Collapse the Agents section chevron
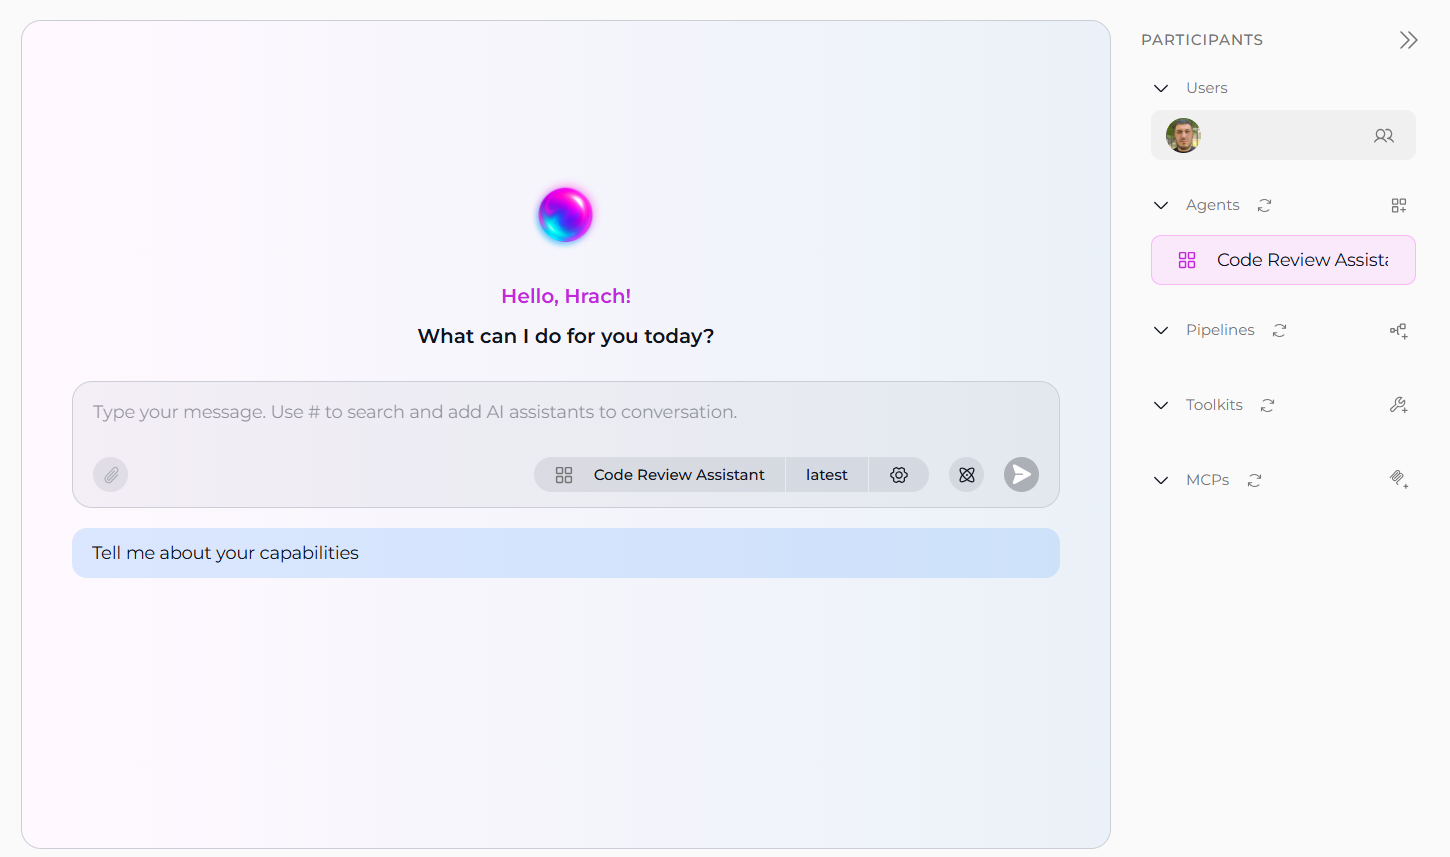This screenshot has height=857, width=1450. (x=1161, y=206)
